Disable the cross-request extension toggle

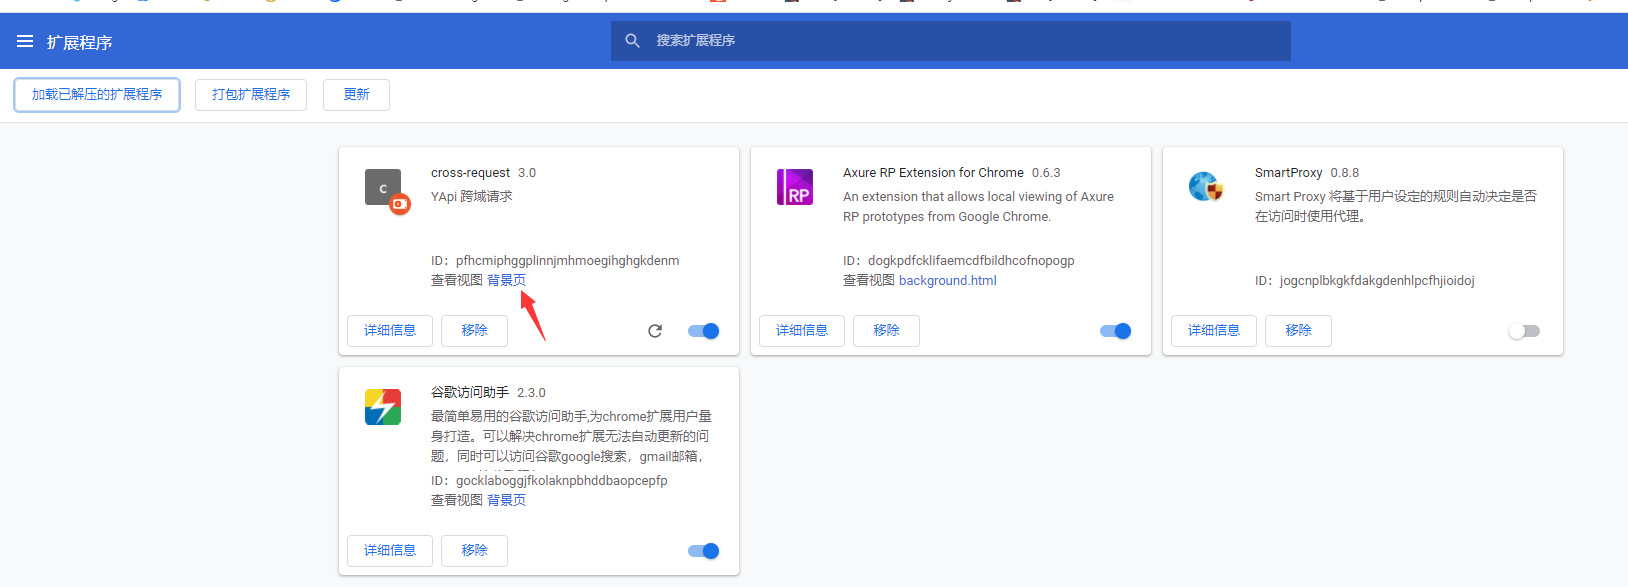(704, 331)
